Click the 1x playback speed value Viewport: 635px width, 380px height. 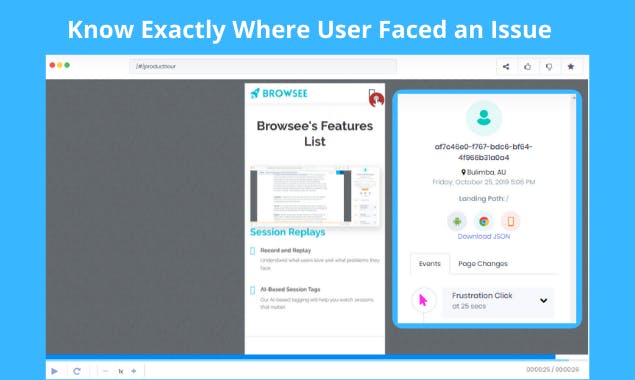click(x=121, y=371)
